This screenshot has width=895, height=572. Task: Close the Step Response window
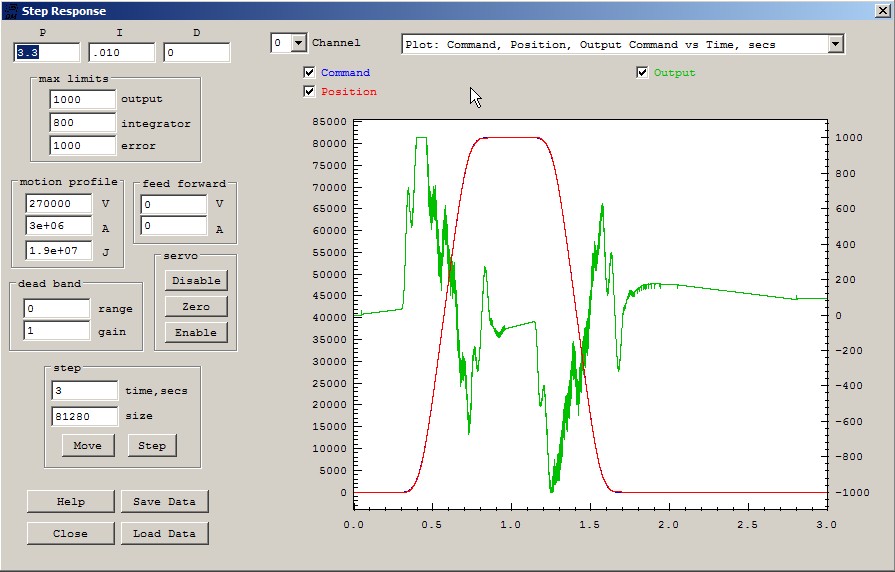coord(881,10)
